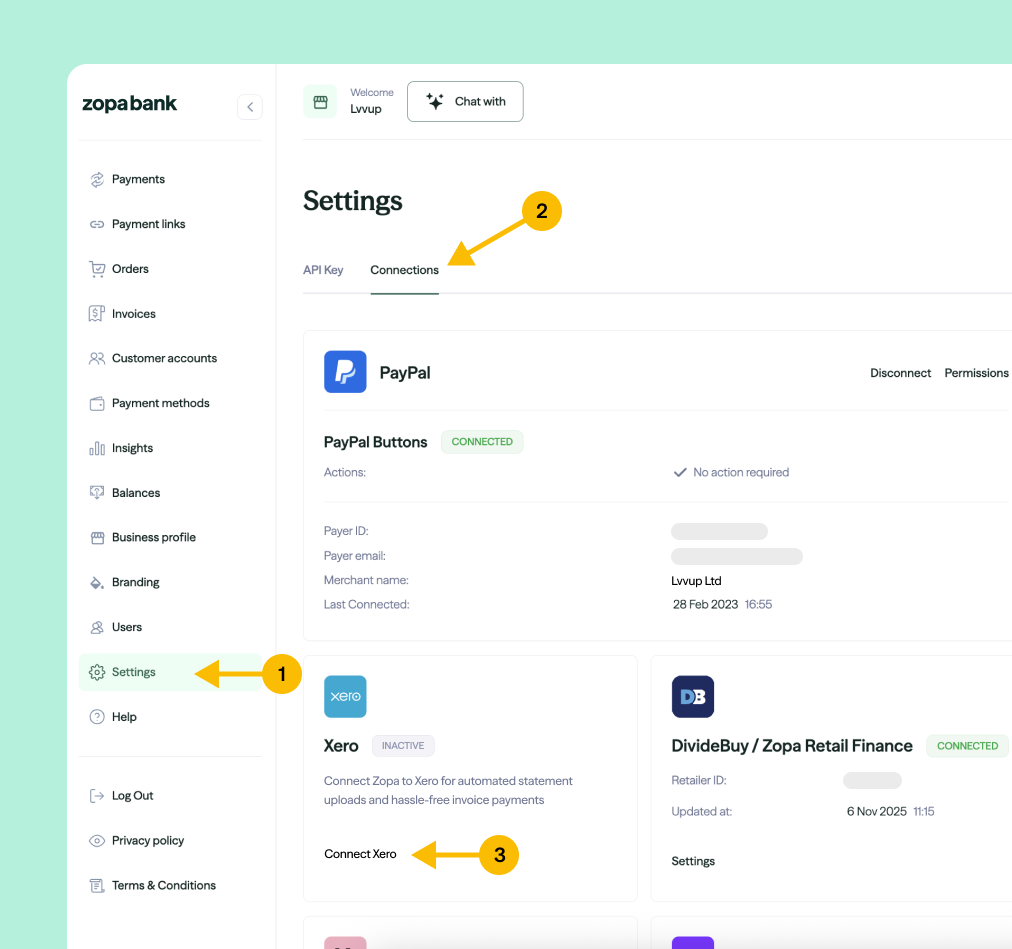Open Settings for DivideBuy / Zopa Retail Finance

tap(693, 861)
